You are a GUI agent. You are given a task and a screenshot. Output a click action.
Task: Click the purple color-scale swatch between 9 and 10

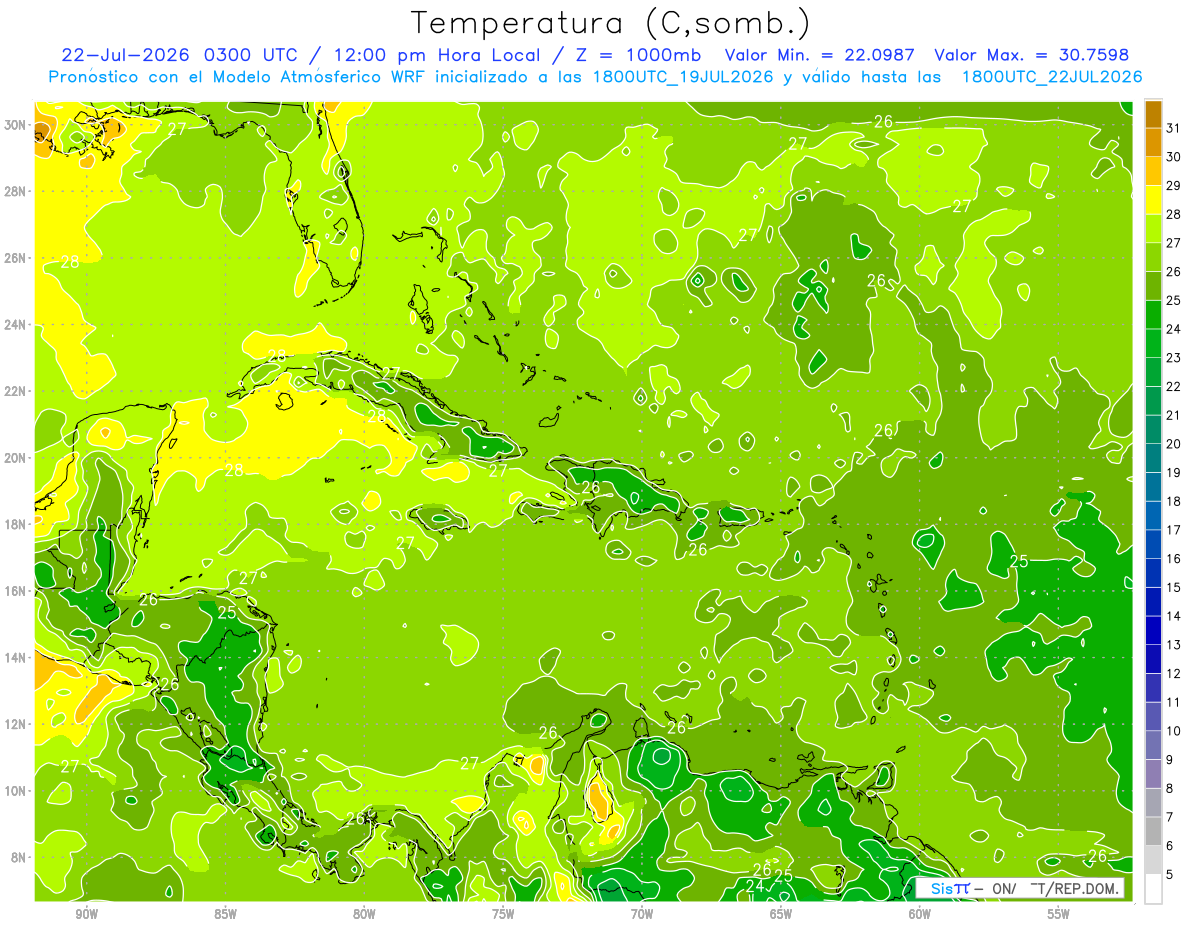coord(1153,745)
